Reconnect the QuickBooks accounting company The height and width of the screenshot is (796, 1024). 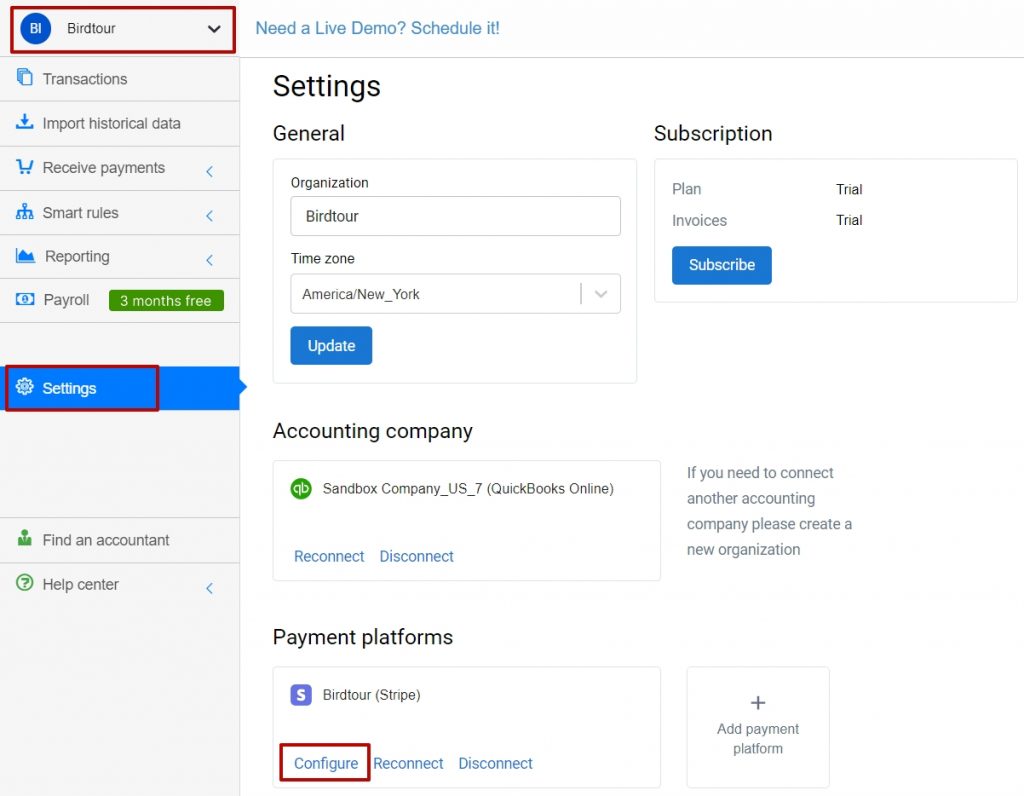[329, 556]
